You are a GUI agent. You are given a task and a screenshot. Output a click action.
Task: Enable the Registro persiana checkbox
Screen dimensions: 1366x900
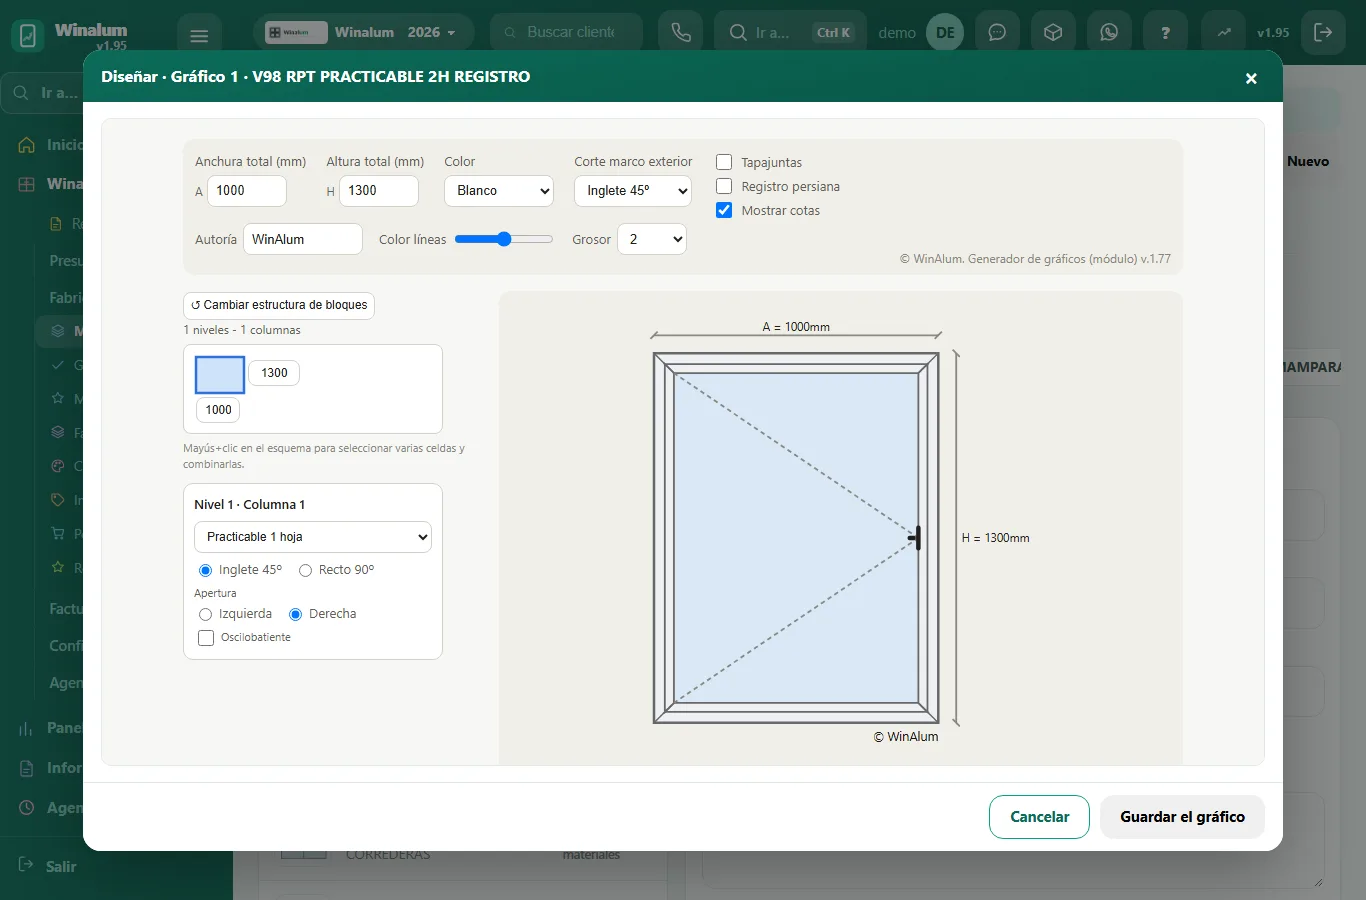click(x=724, y=186)
